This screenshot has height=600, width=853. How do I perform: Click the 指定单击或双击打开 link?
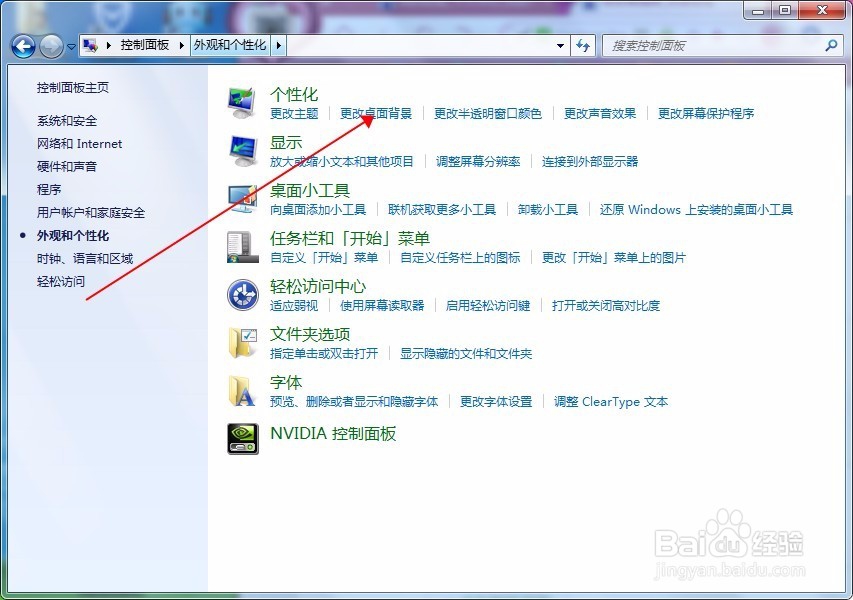[x=324, y=354]
